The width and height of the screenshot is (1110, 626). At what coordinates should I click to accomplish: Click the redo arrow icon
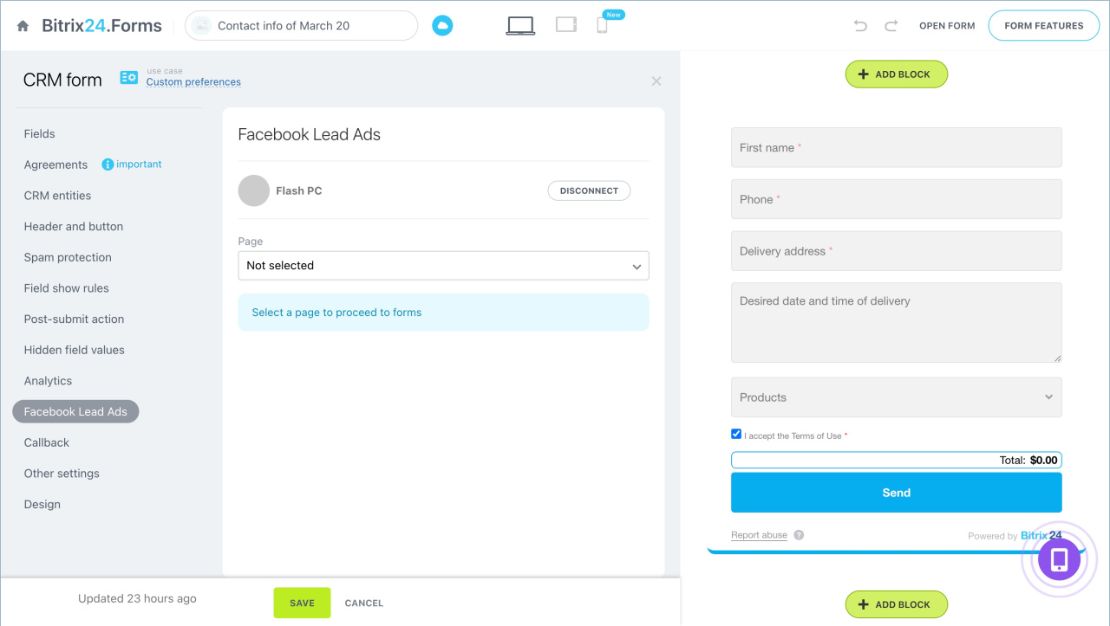(891, 25)
